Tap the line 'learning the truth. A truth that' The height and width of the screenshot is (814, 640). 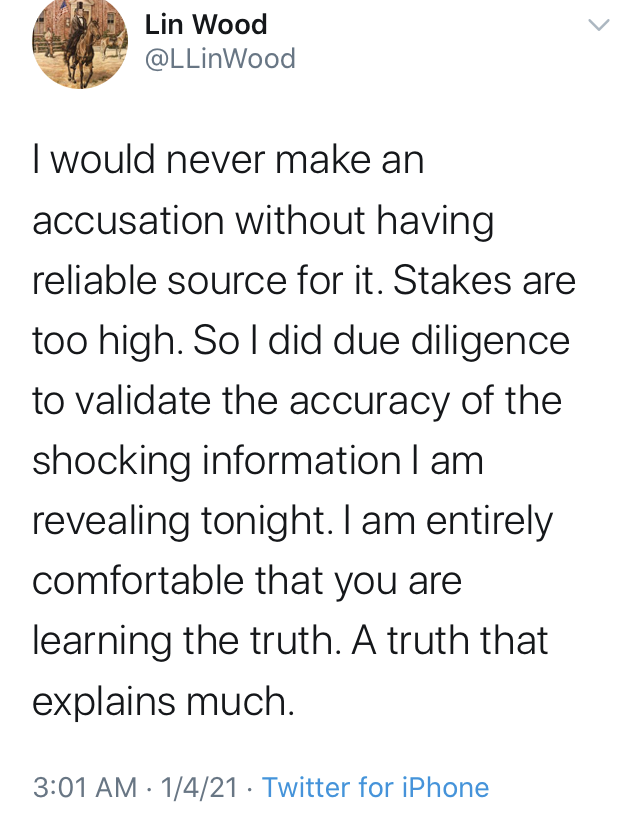pos(290,641)
